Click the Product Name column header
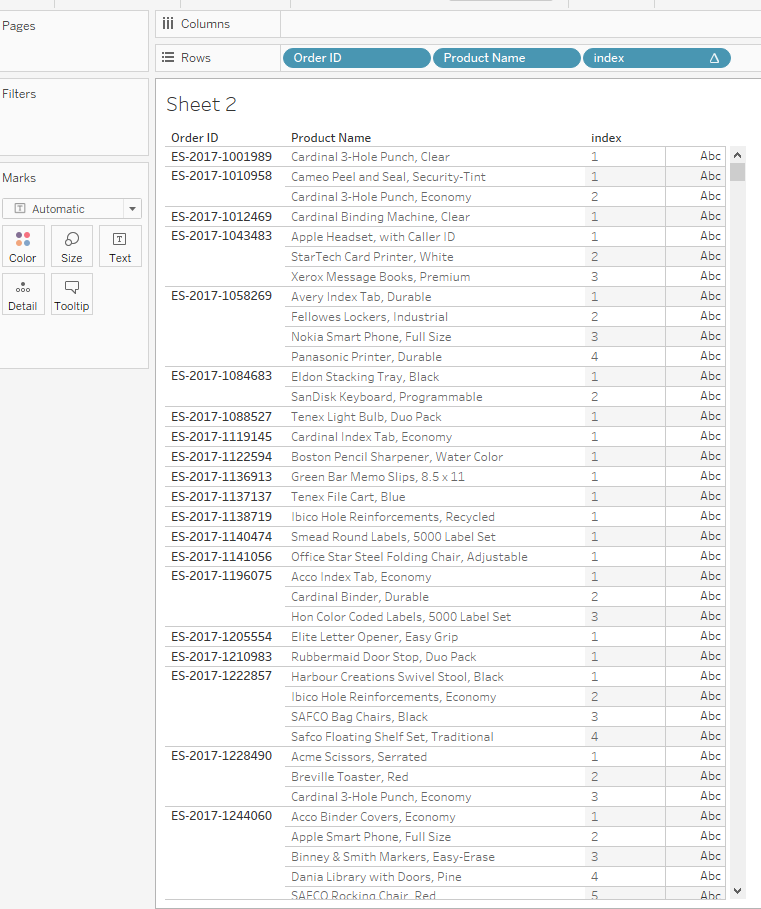761x909 pixels. [x=331, y=138]
